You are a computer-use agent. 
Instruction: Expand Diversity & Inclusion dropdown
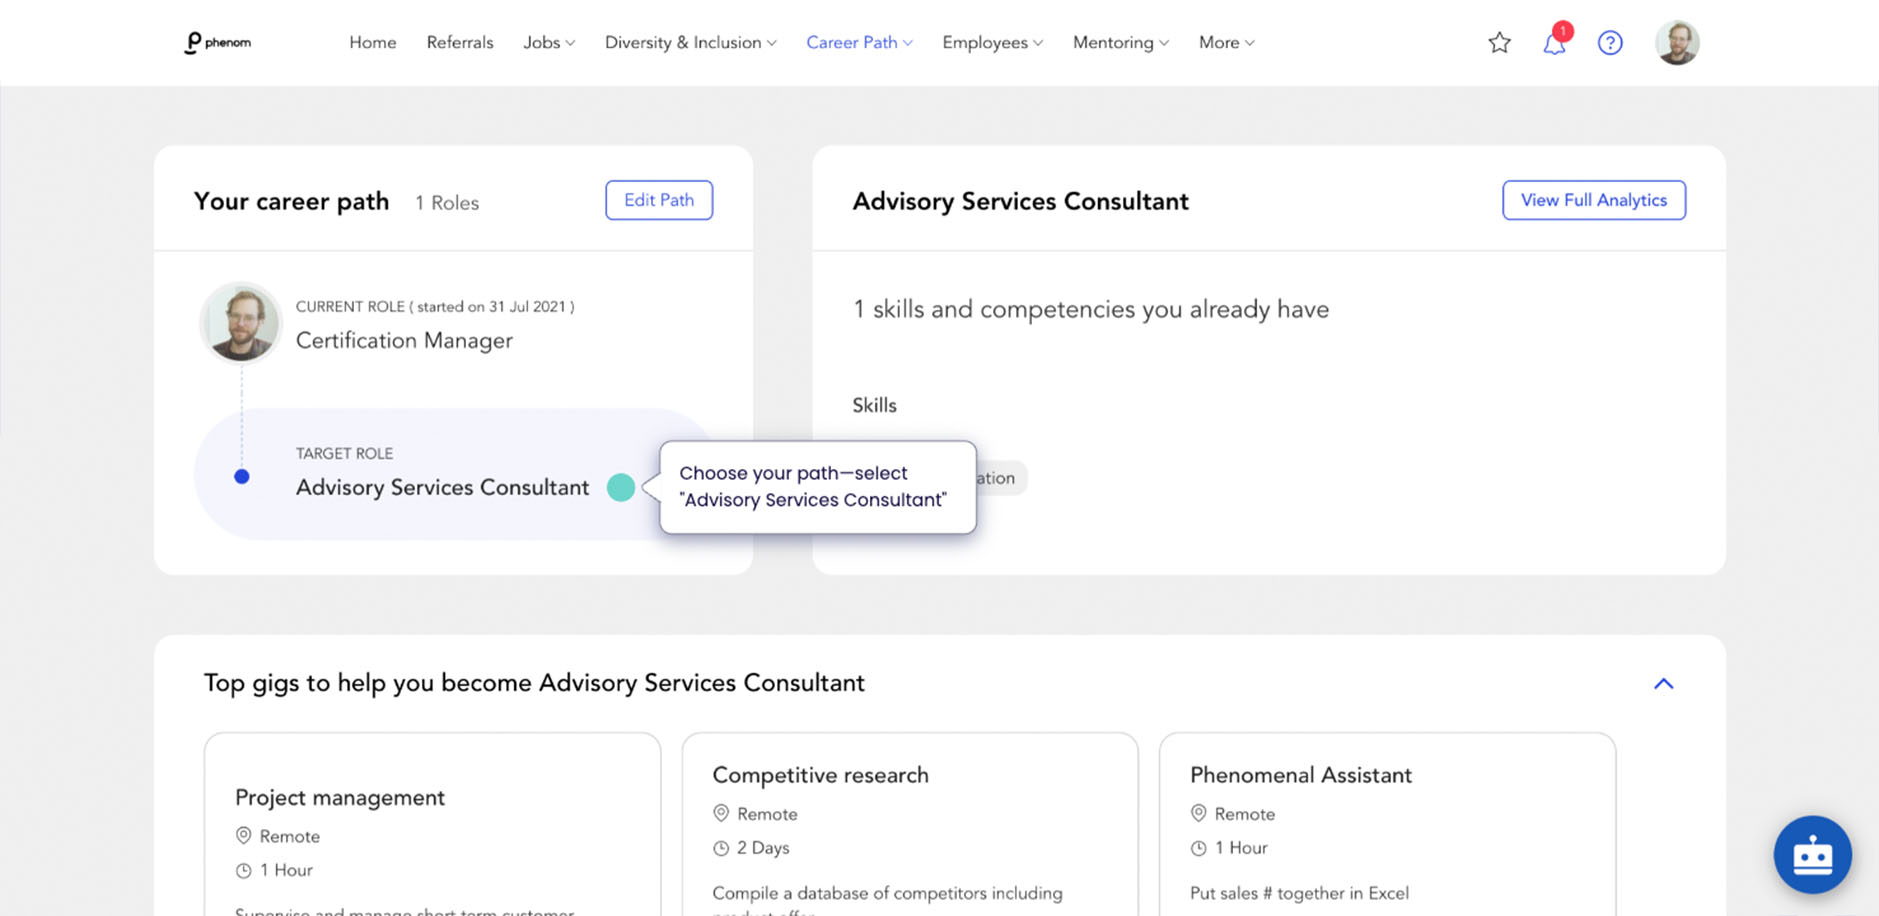690,42
